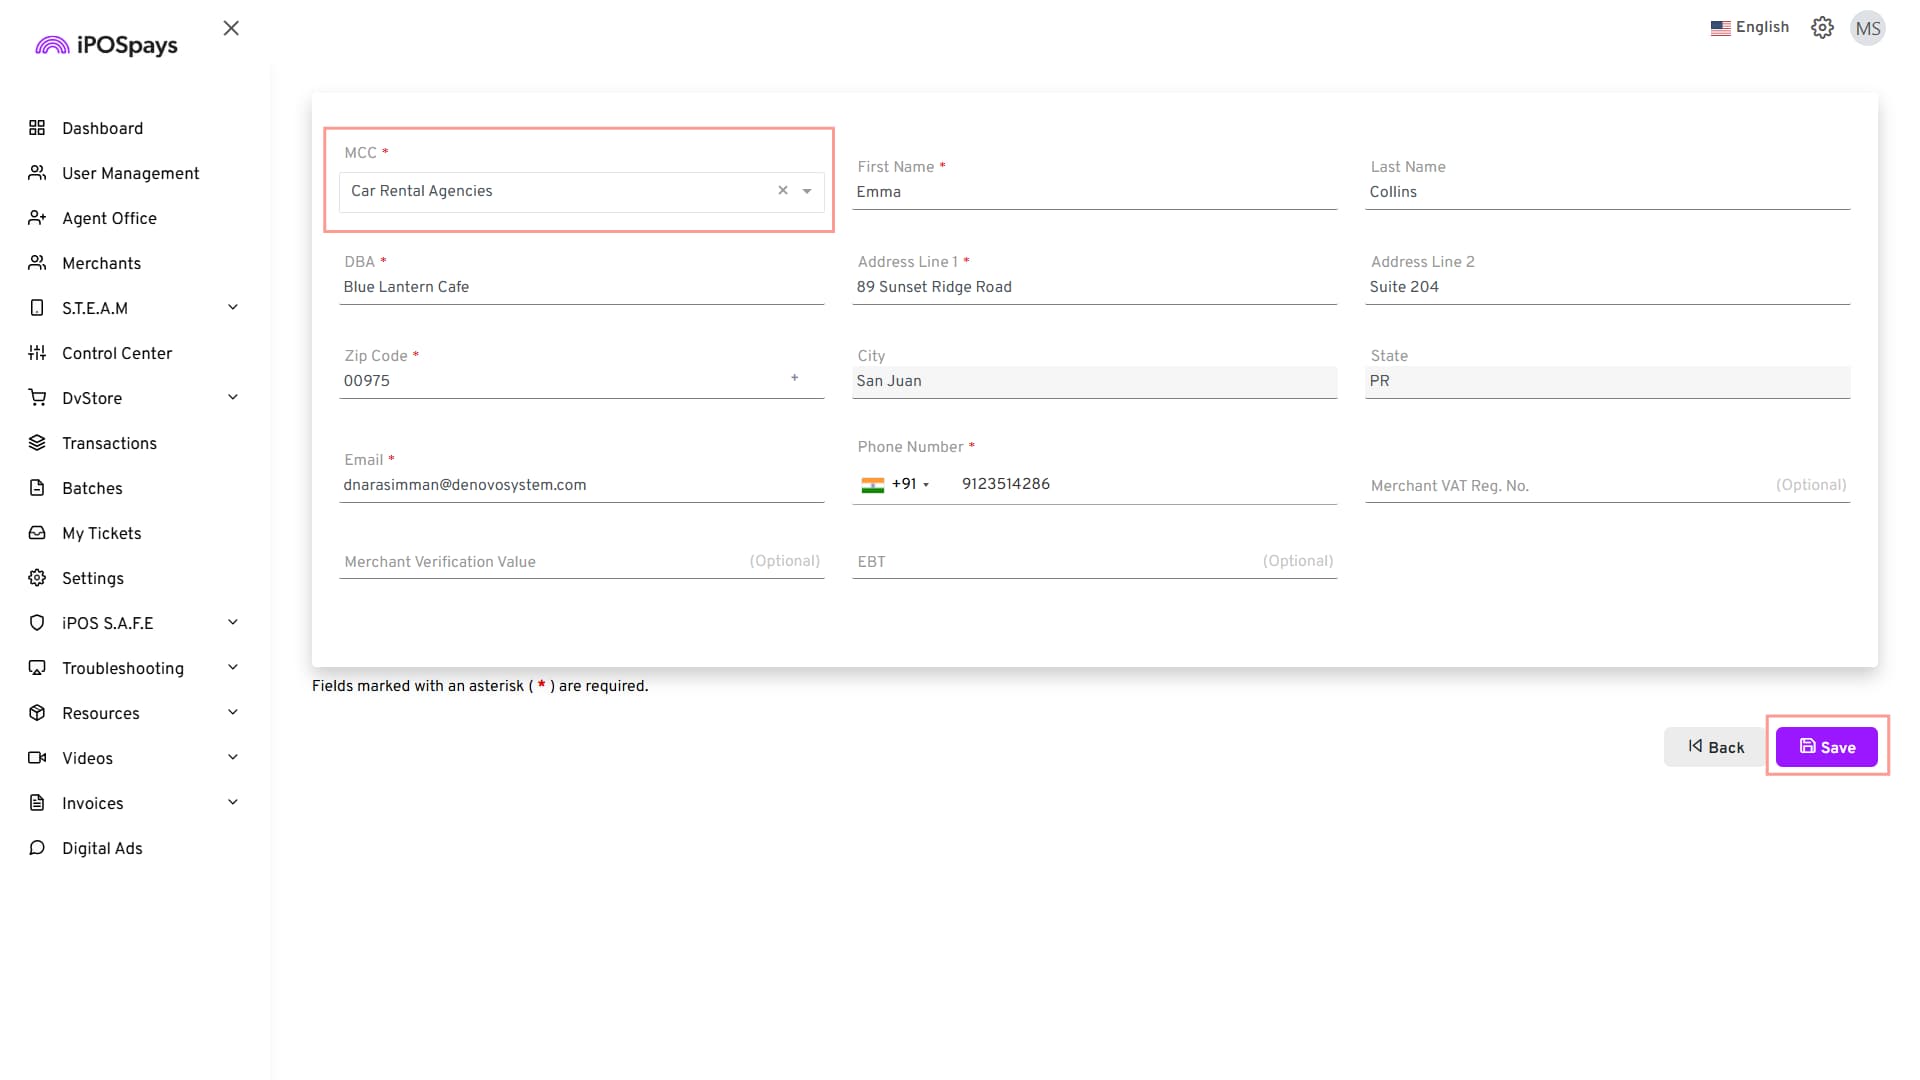Expand the Troubleshooting submenu chevron
The width and height of the screenshot is (1920, 1080).
pyautogui.click(x=233, y=667)
